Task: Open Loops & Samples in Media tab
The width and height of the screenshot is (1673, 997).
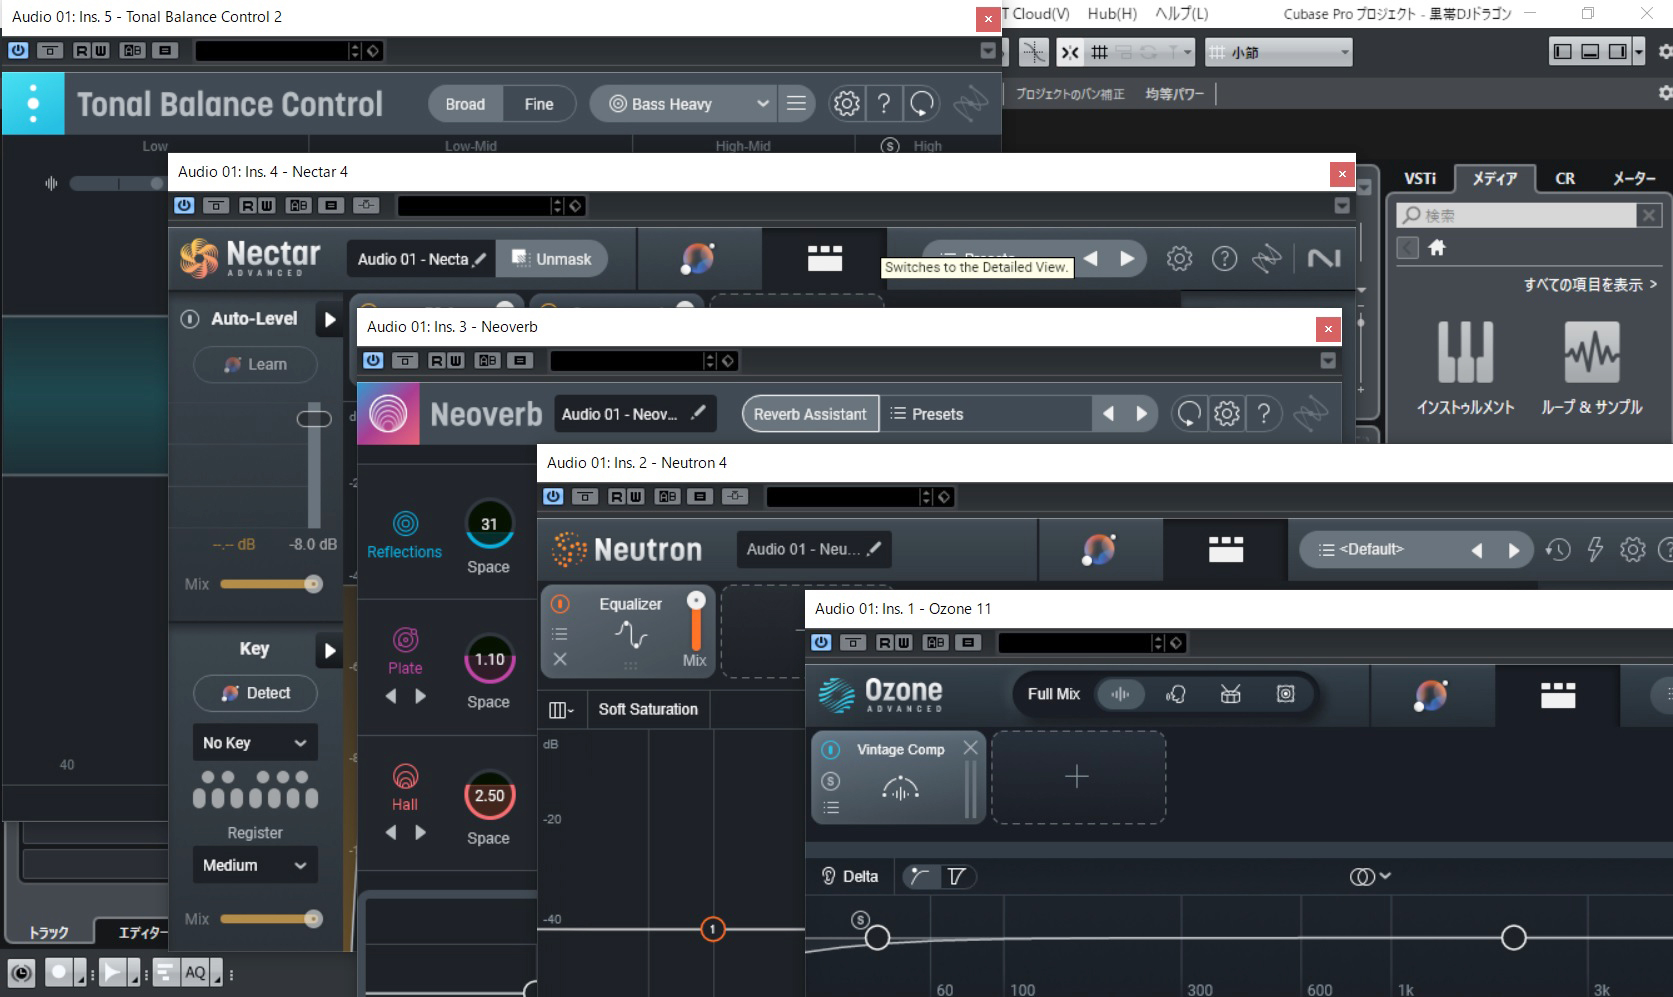Action: pyautogui.click(x=1591, y=368)
